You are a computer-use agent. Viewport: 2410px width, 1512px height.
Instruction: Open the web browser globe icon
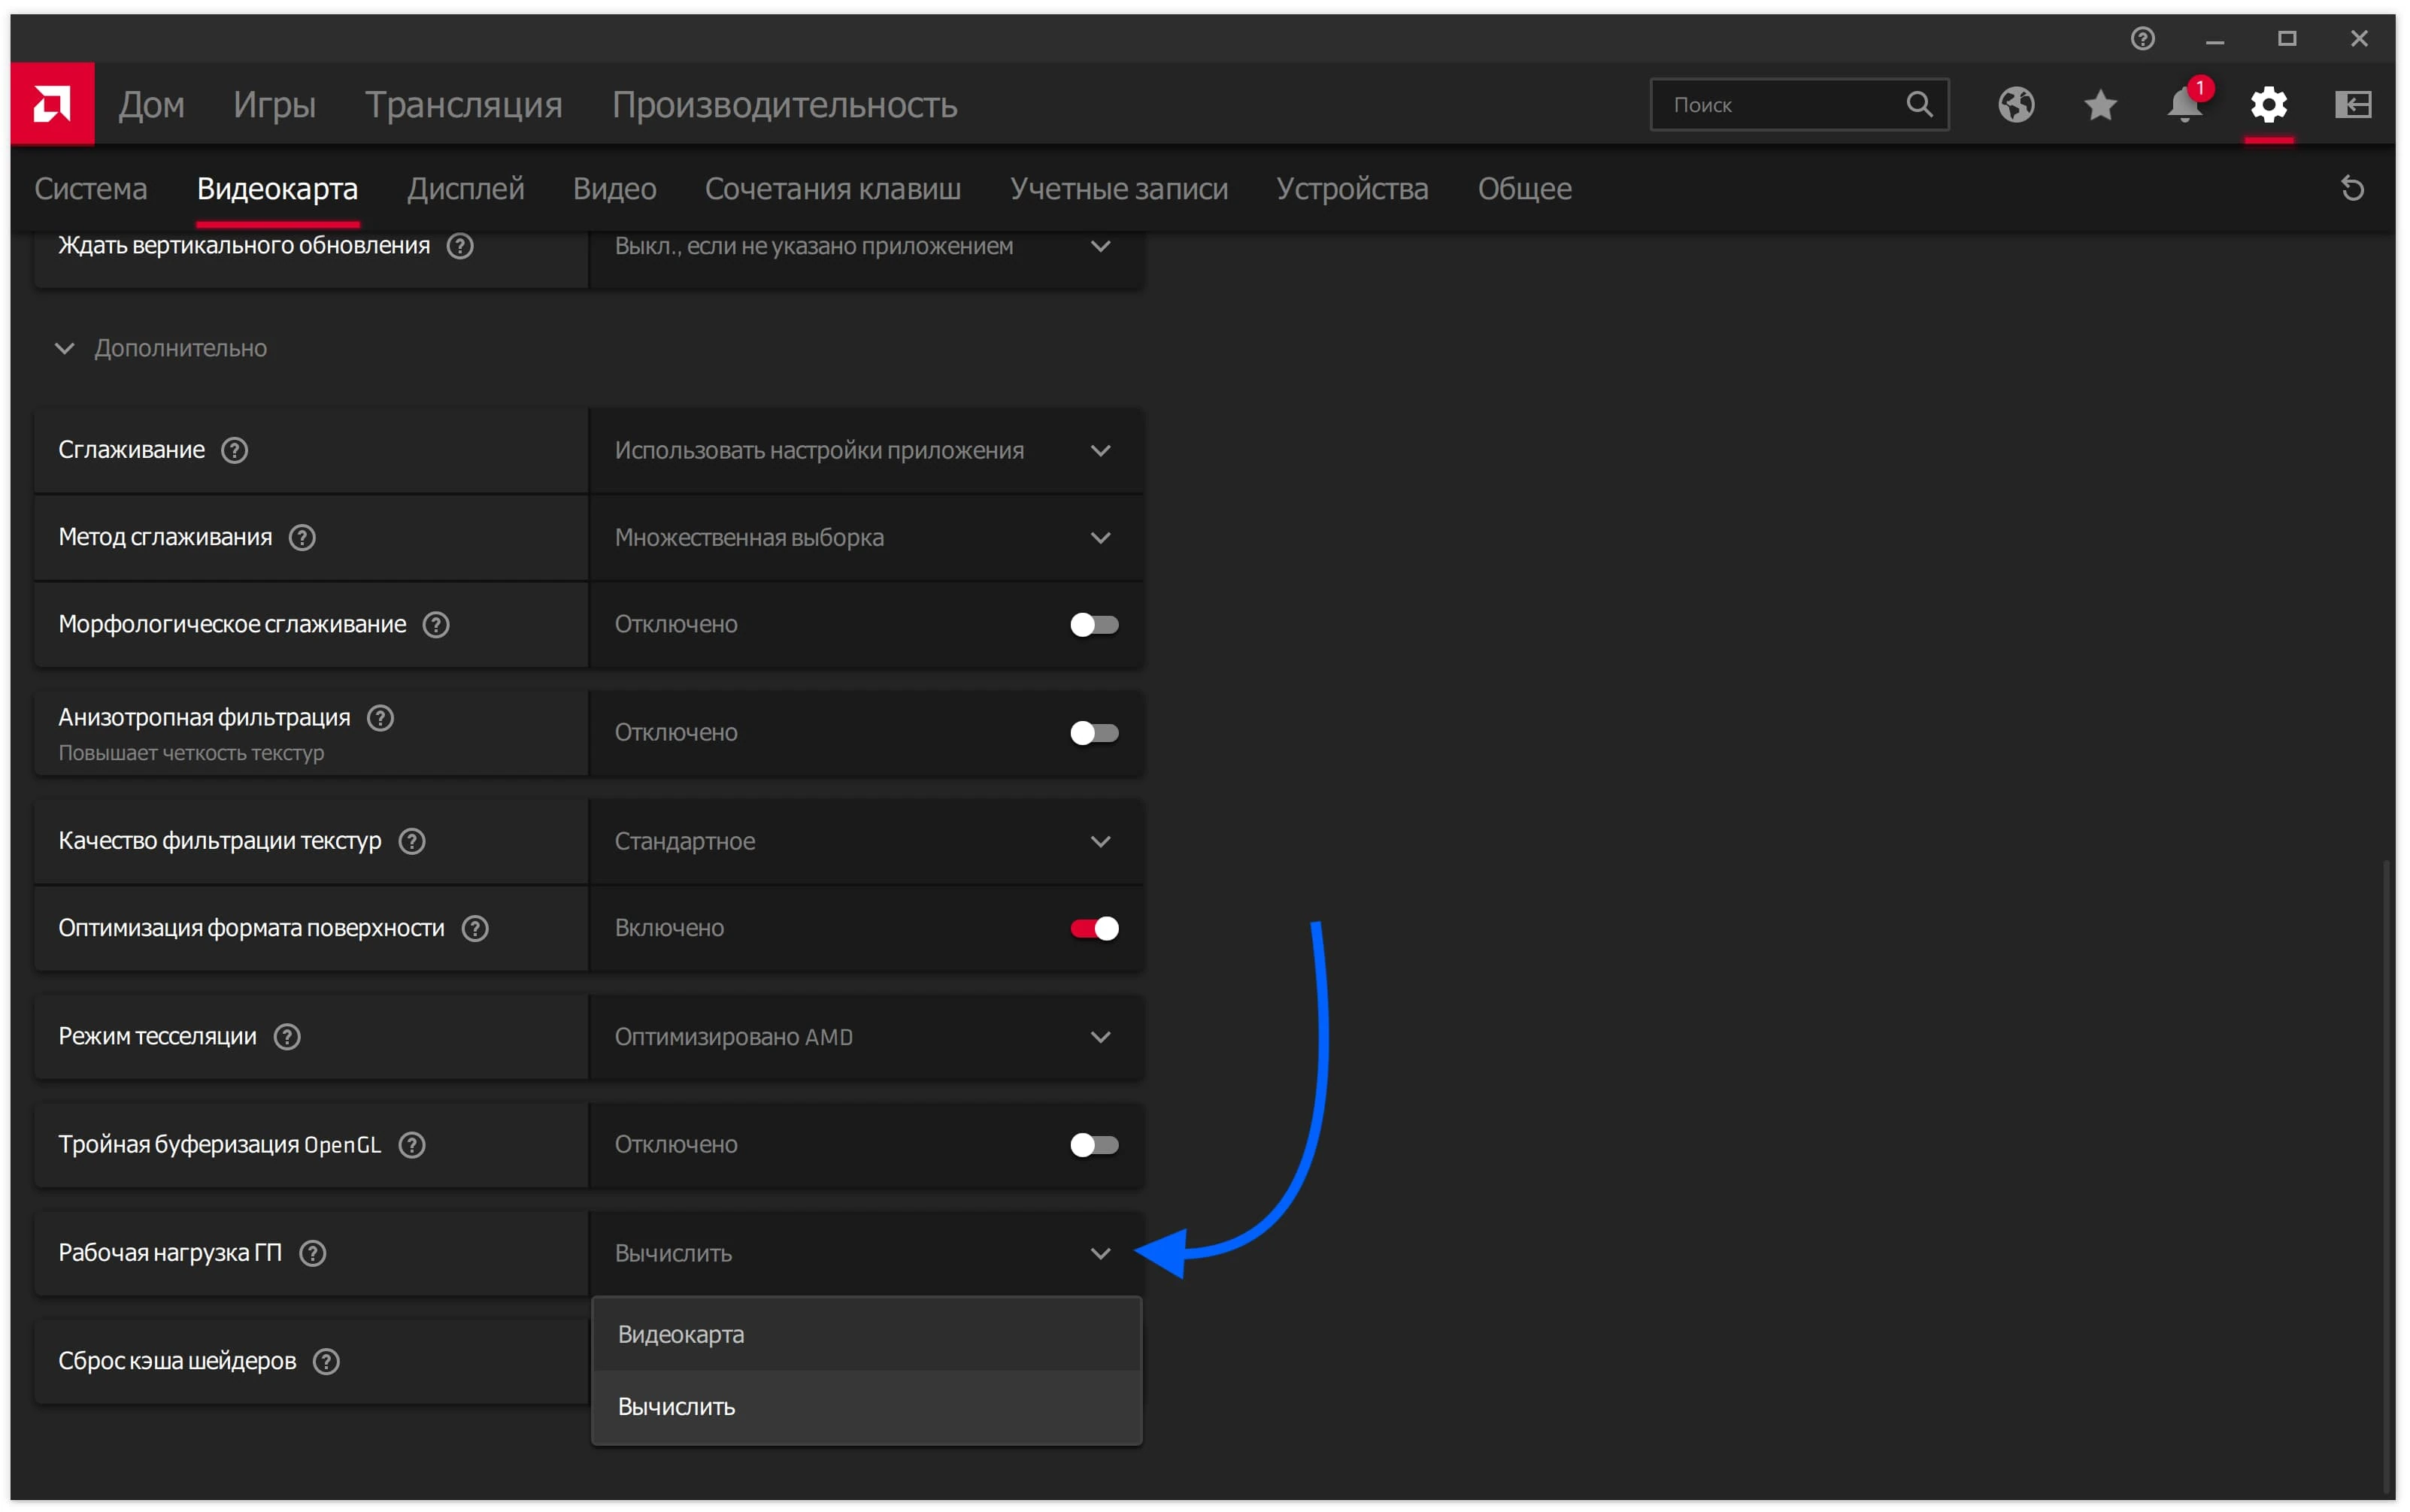(2015, 104)
